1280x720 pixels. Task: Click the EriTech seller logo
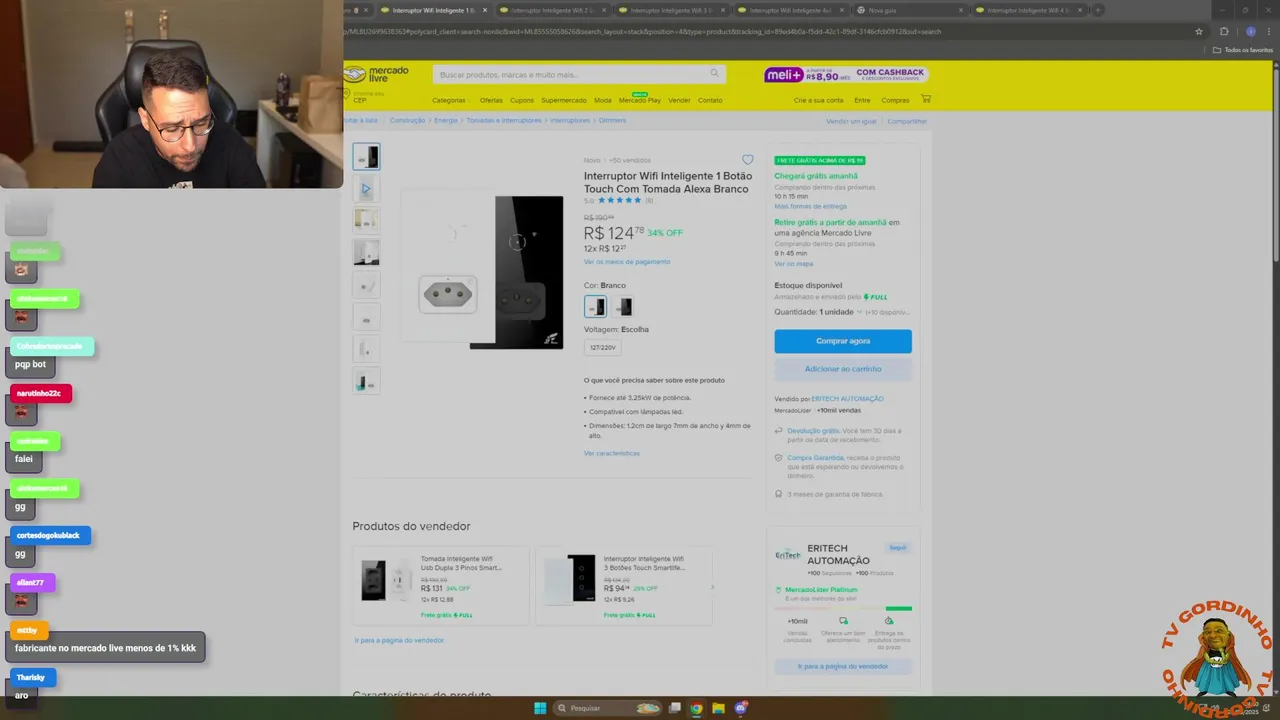point(788,555)
